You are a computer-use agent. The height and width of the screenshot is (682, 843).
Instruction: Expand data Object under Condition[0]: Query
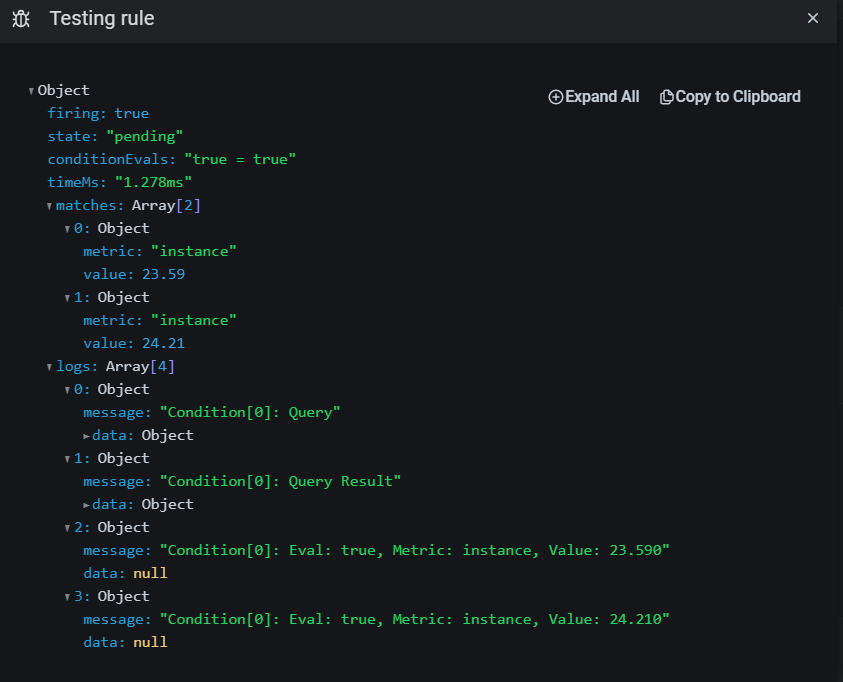[86, 436]
